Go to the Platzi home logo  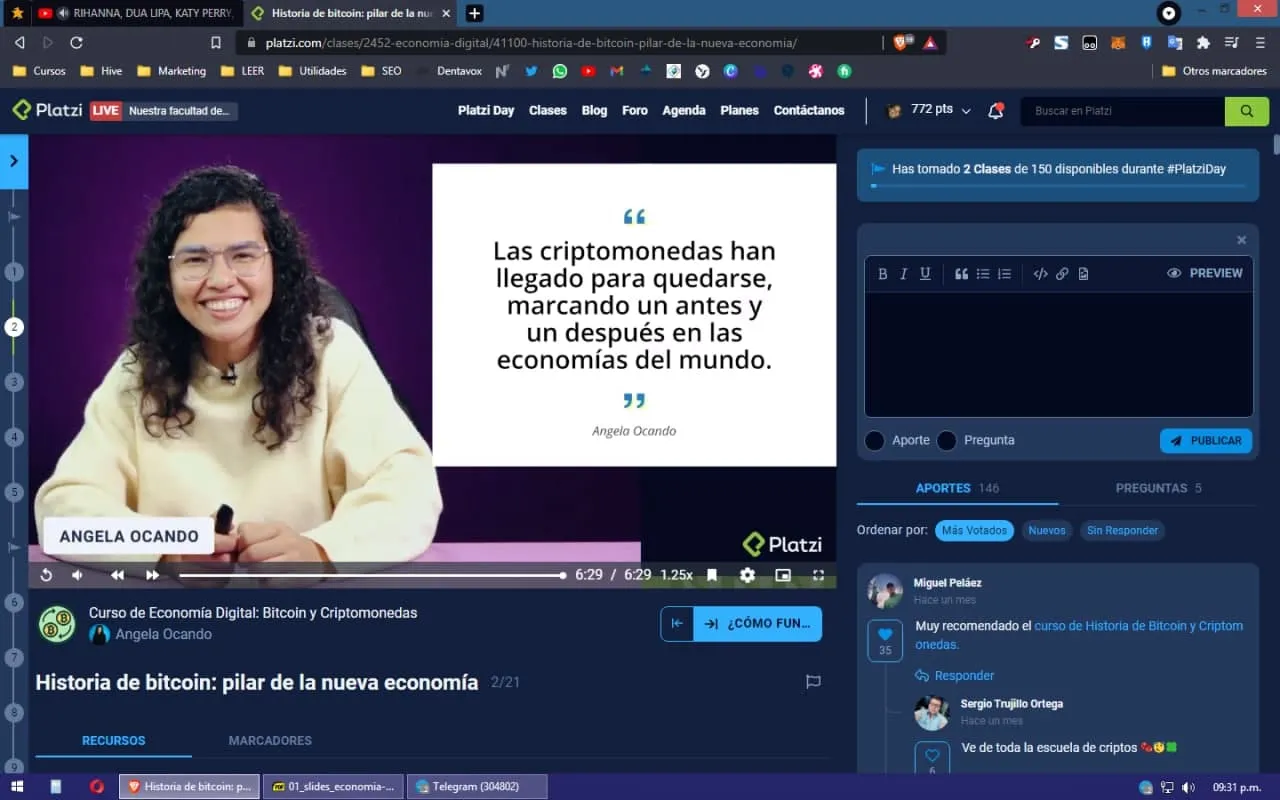[x=47, y=110]
